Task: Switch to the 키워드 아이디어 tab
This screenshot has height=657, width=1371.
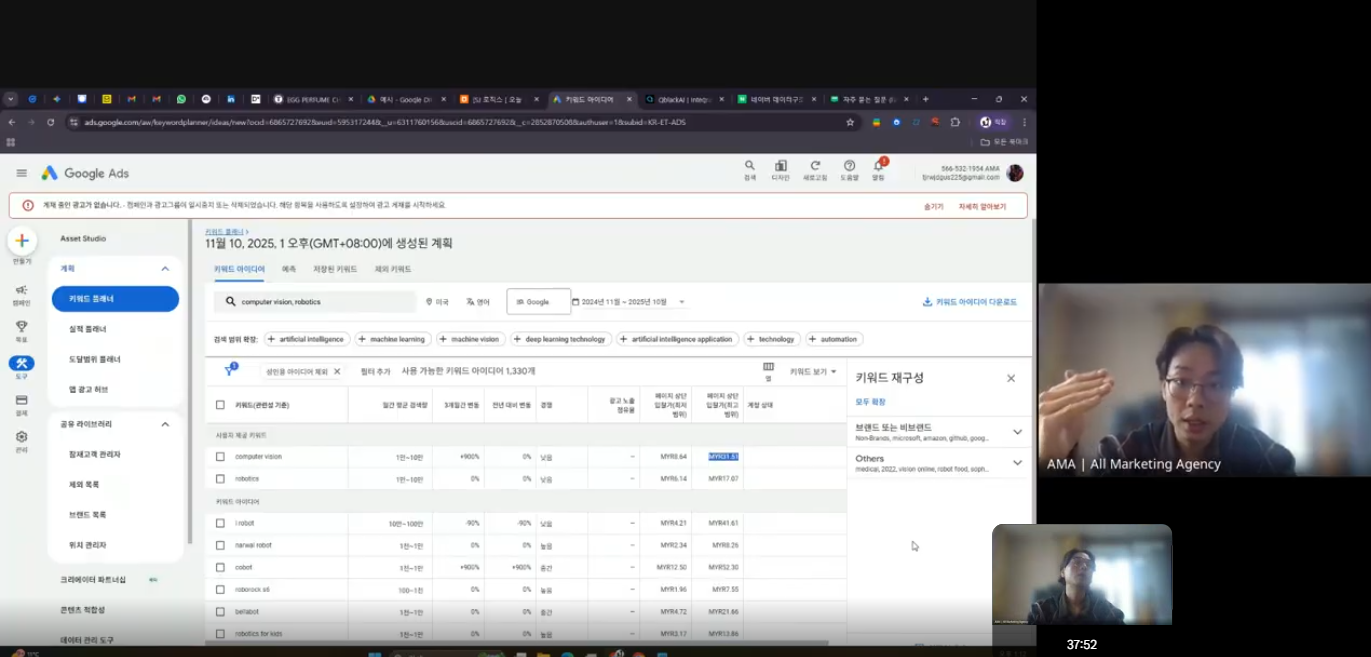Action: (x=239, y=269)
